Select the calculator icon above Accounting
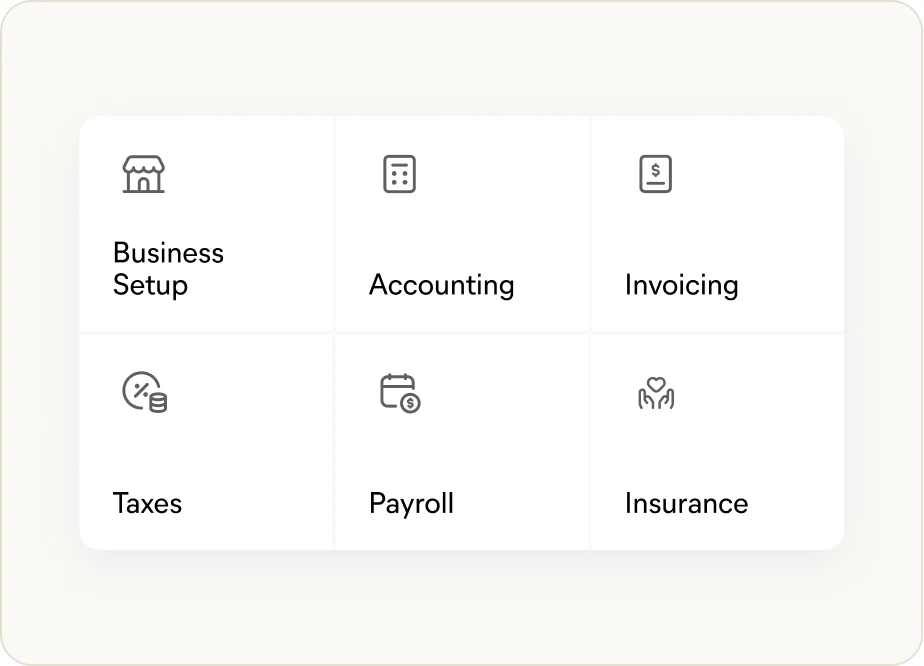This screenshot has width=924, height=666. (x=400, y=174)
